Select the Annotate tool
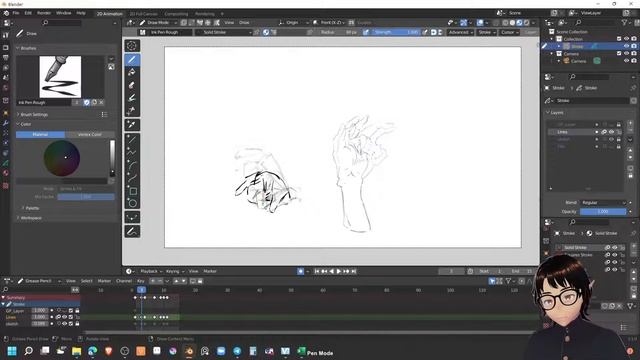 [x=132, y=231]
